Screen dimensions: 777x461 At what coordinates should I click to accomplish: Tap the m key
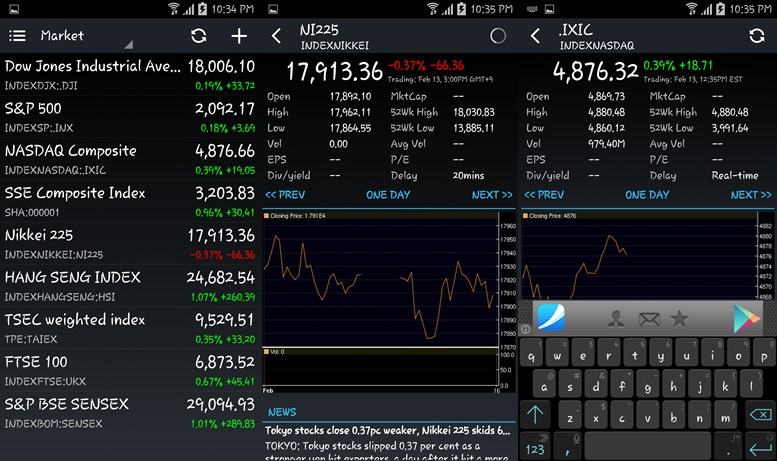(725, 416)
